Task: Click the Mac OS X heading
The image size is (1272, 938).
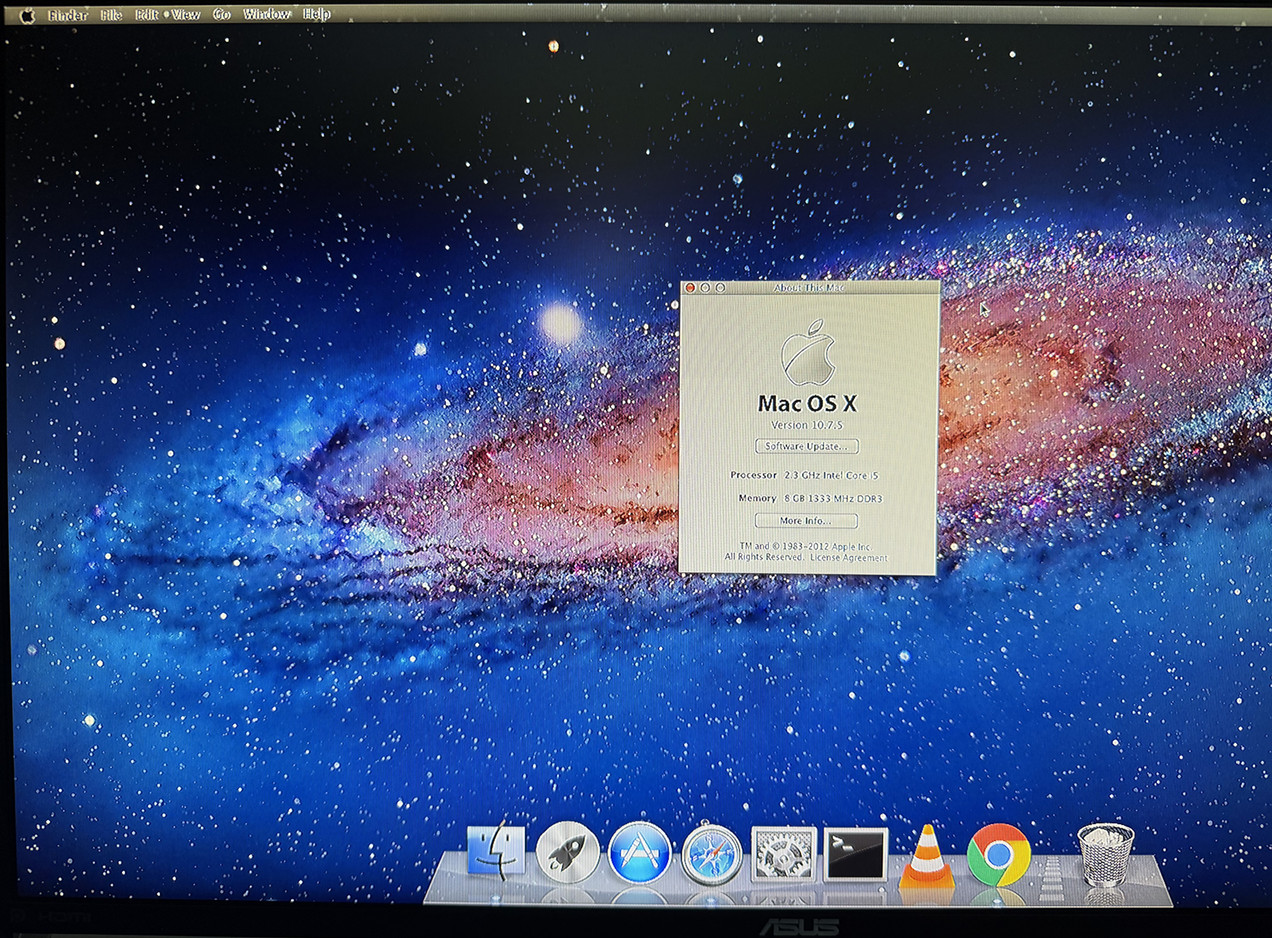Action: [x=807, y=404]
